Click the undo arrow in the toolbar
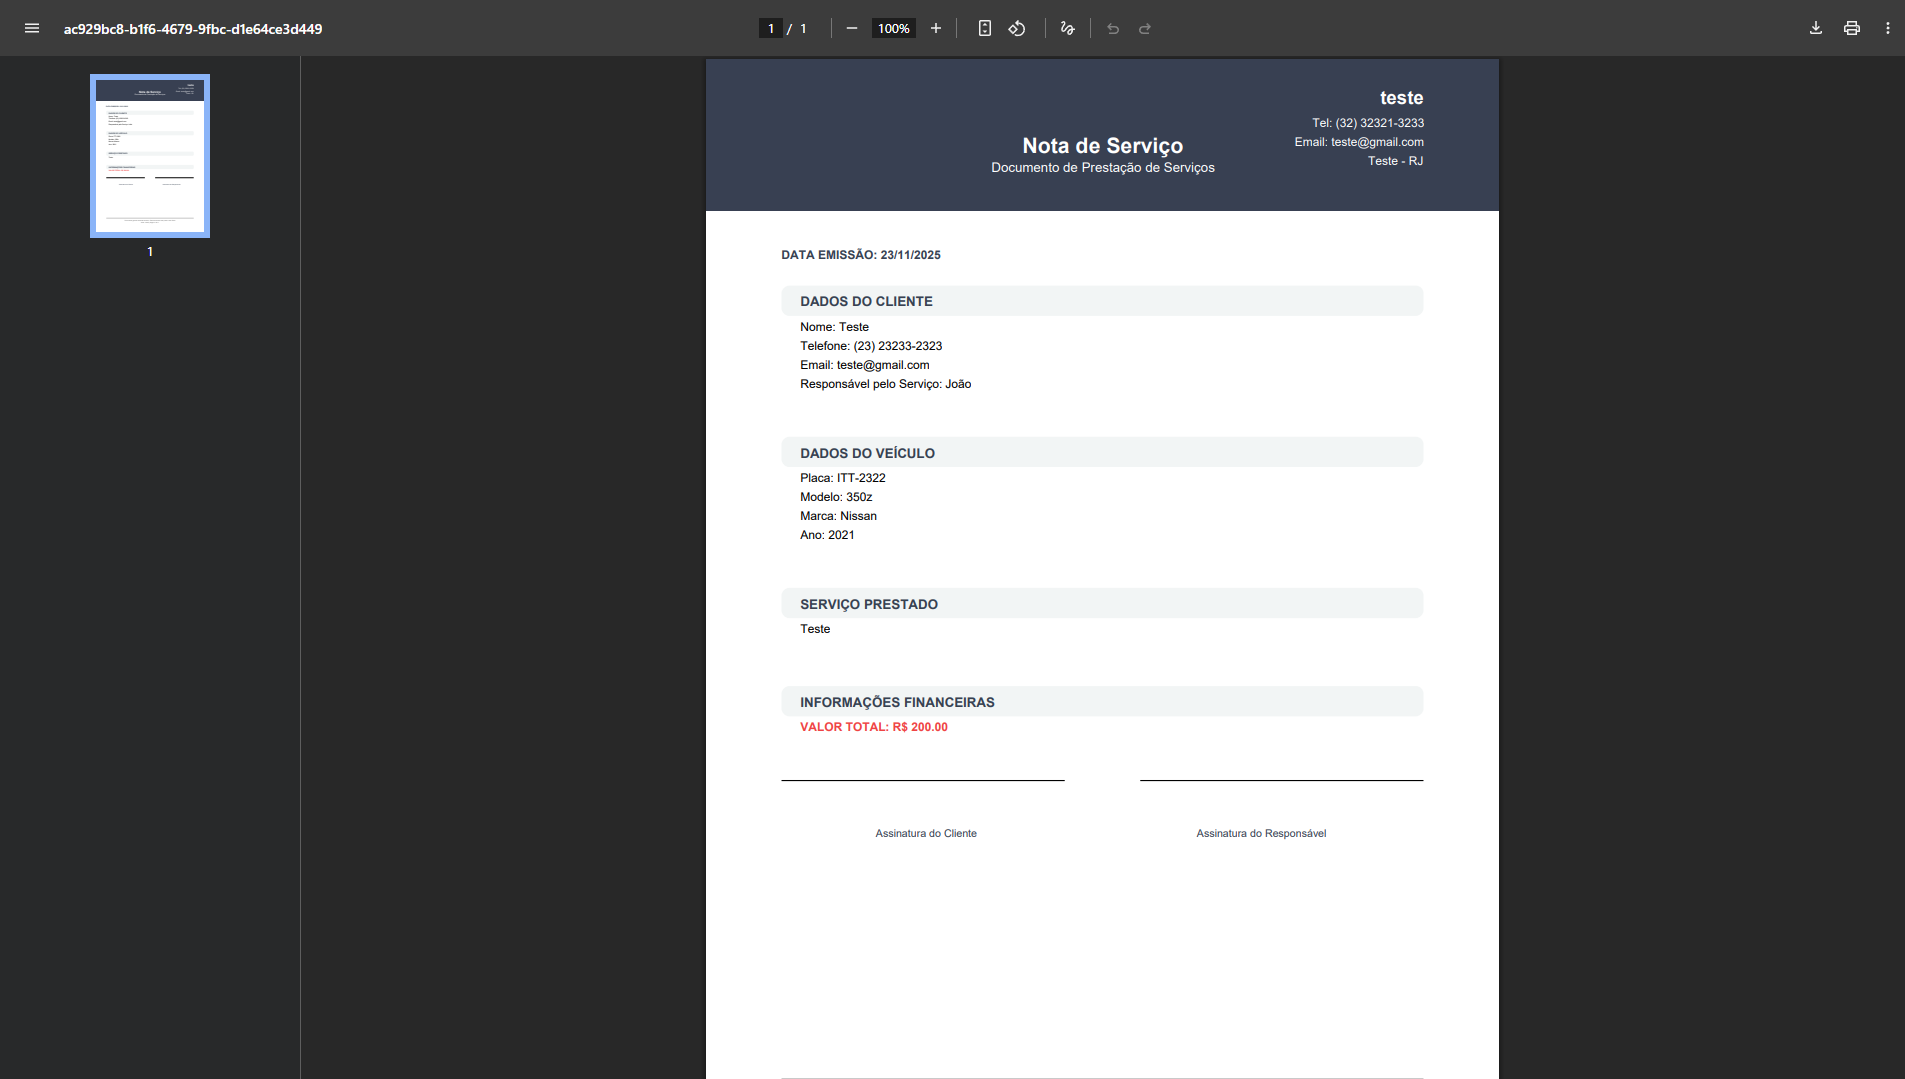The width and height of the screenshot is (1905, 1079). coord(1113,28)
